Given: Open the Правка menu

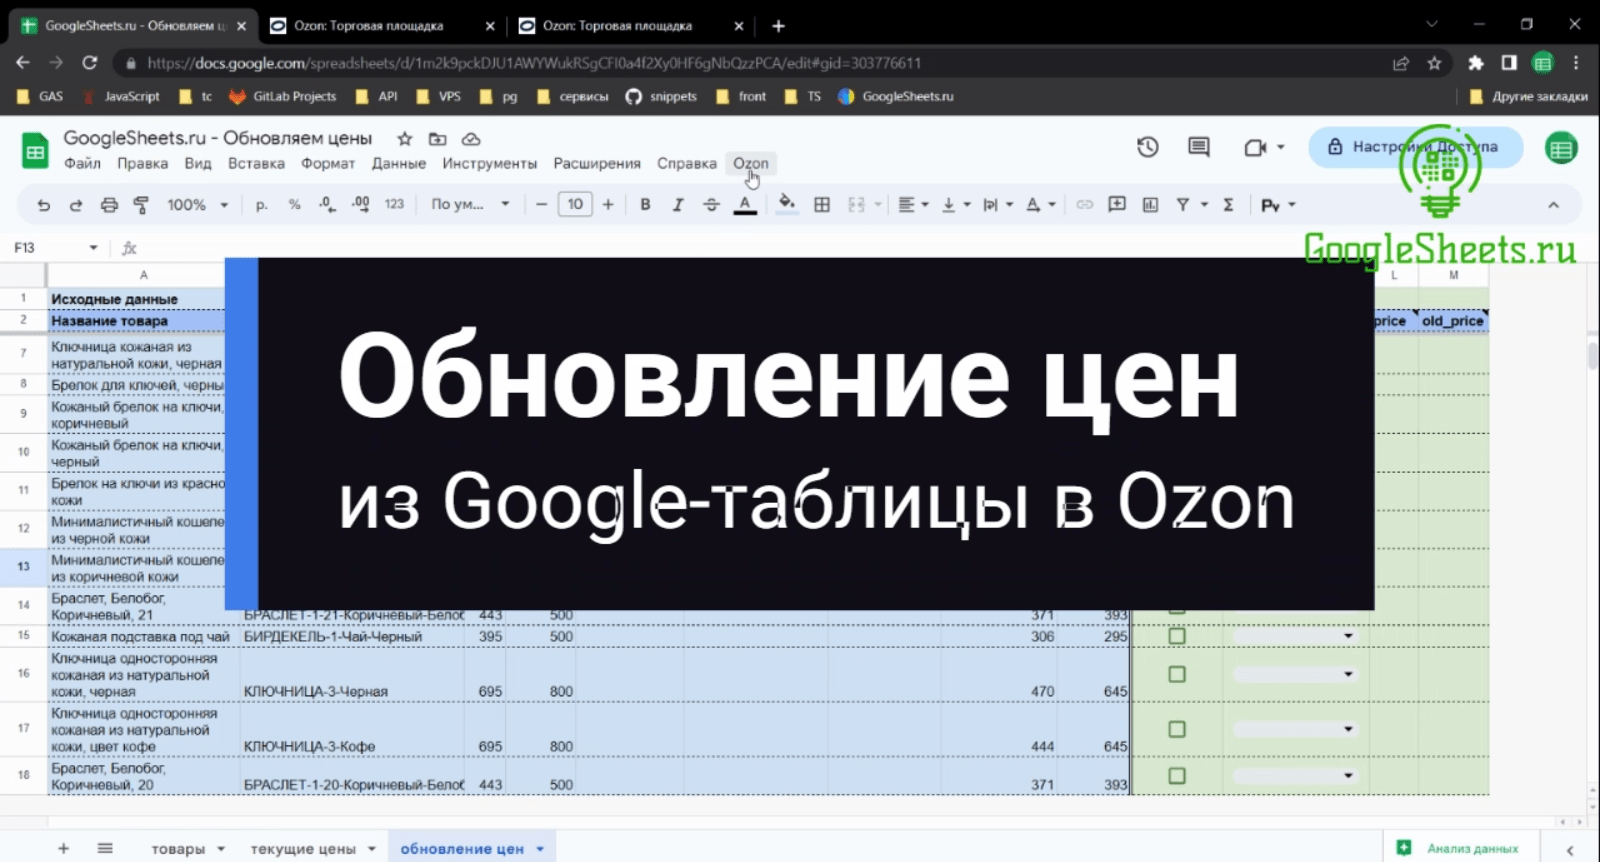Looking at the screenshot, I should point(142,163).
